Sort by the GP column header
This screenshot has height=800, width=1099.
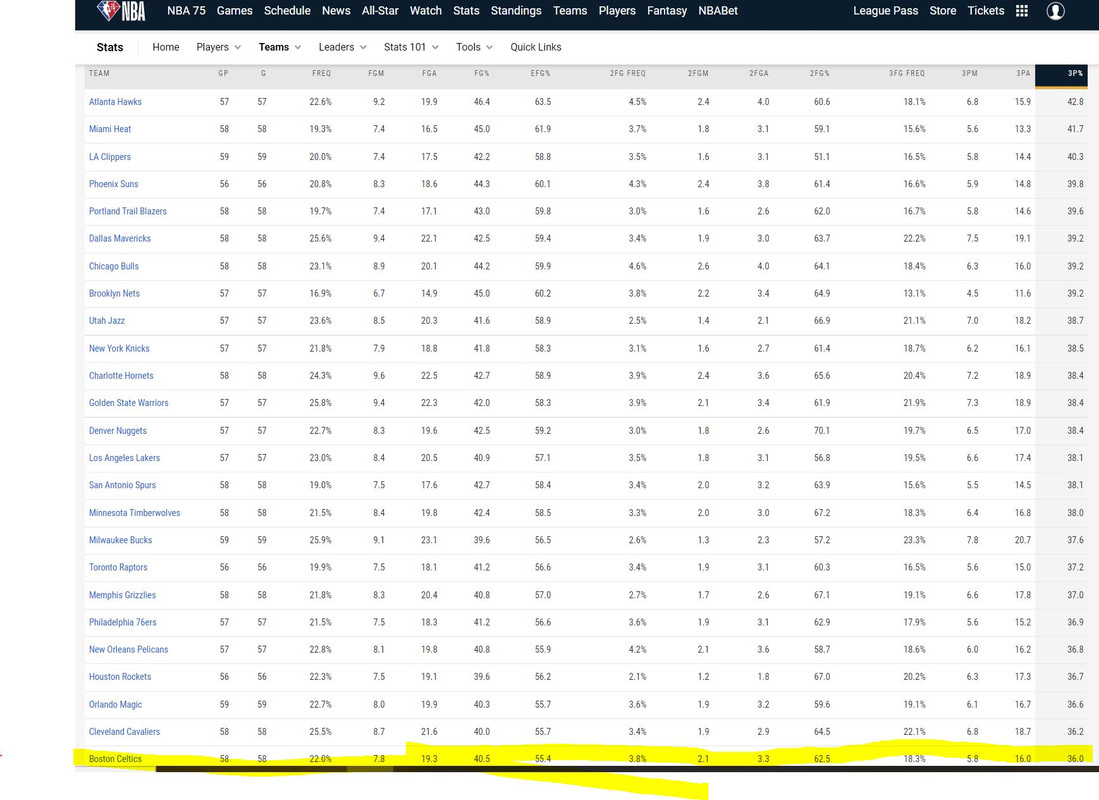pos(223,73)
